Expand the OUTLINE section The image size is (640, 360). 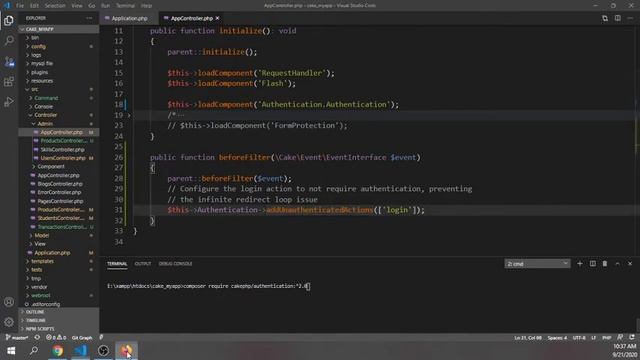[x=58, y=312]
